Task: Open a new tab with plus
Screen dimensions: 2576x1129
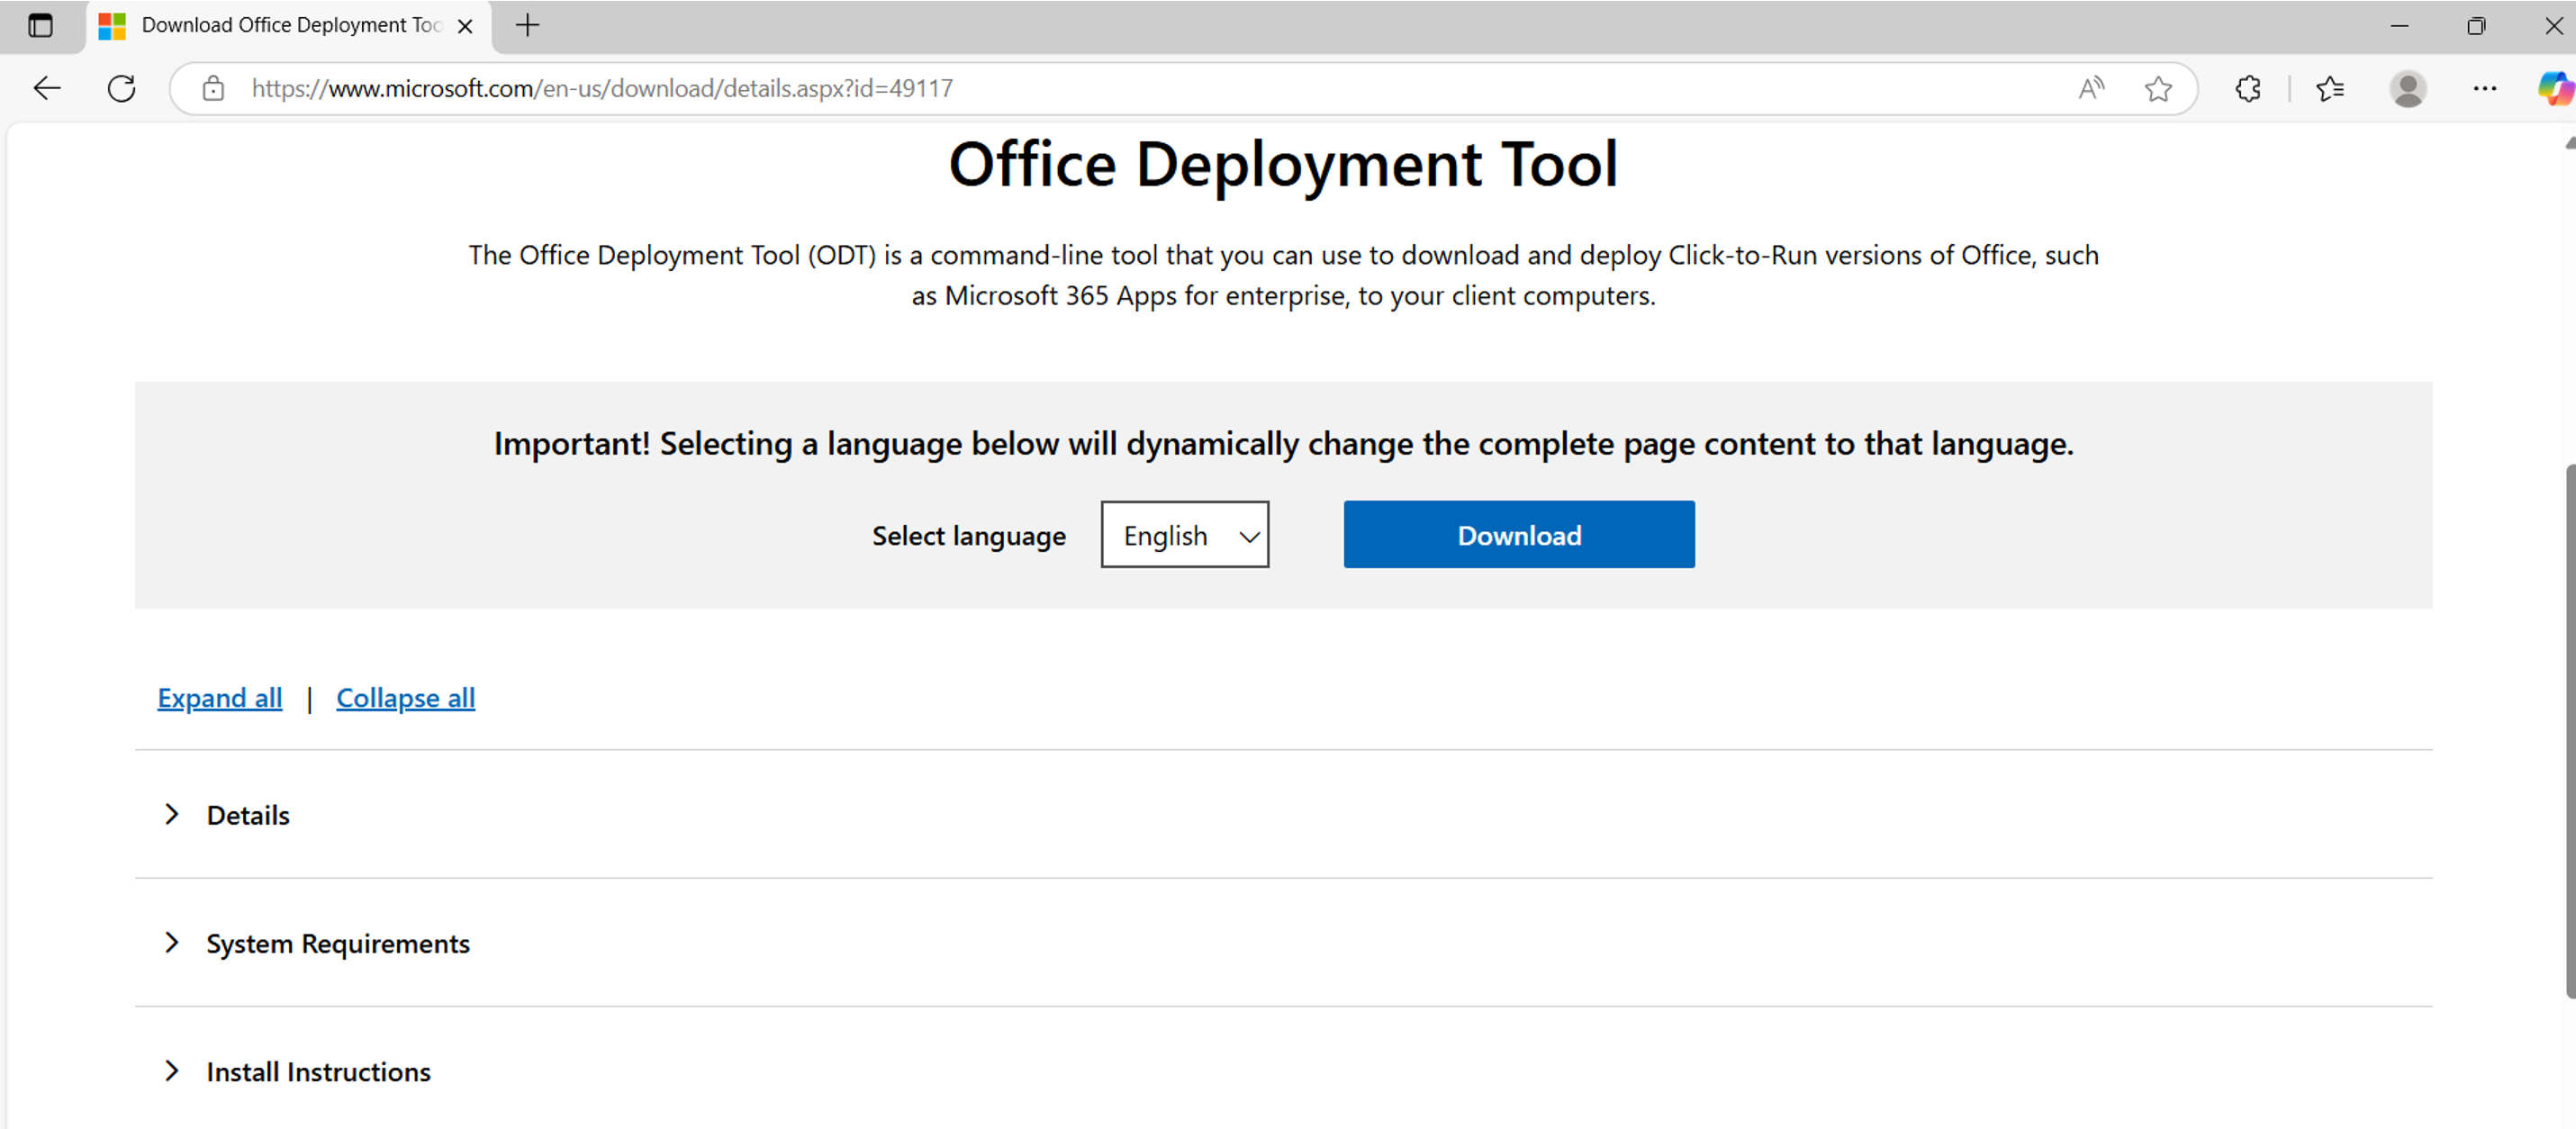Action: click(528, 26)
